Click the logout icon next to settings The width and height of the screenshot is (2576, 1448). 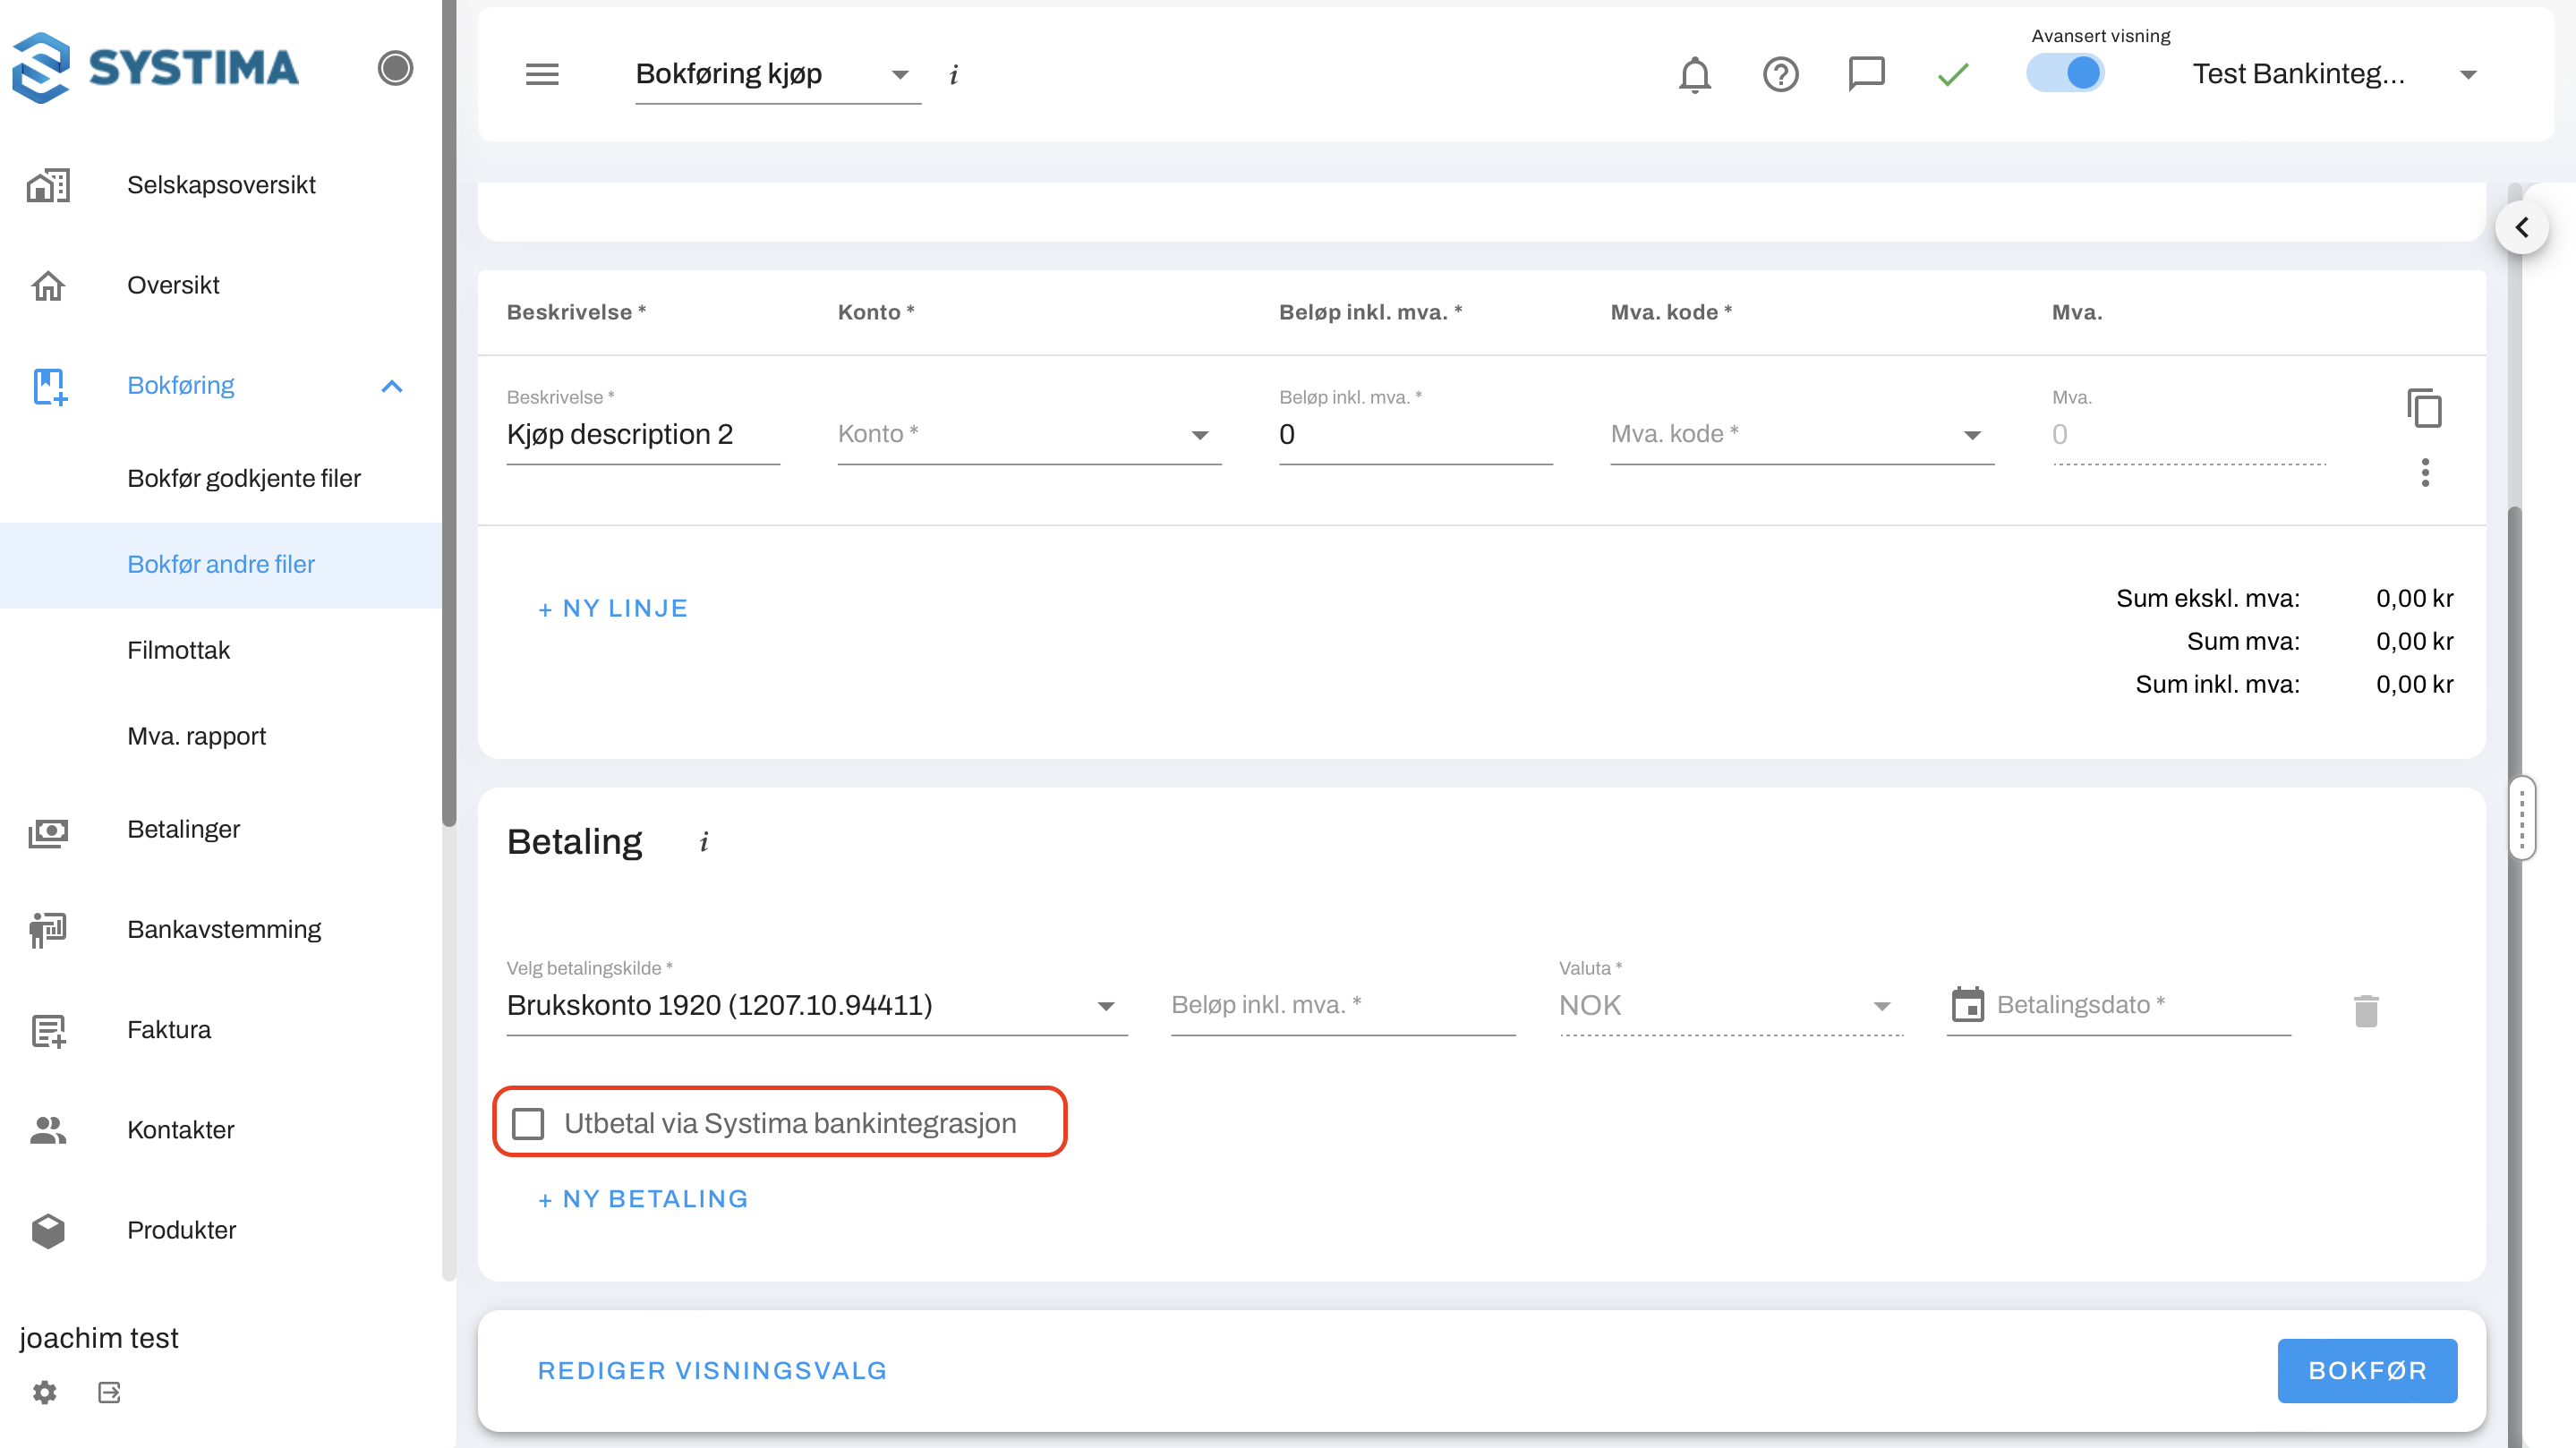pyautogui.click(x=109, y=1392)
